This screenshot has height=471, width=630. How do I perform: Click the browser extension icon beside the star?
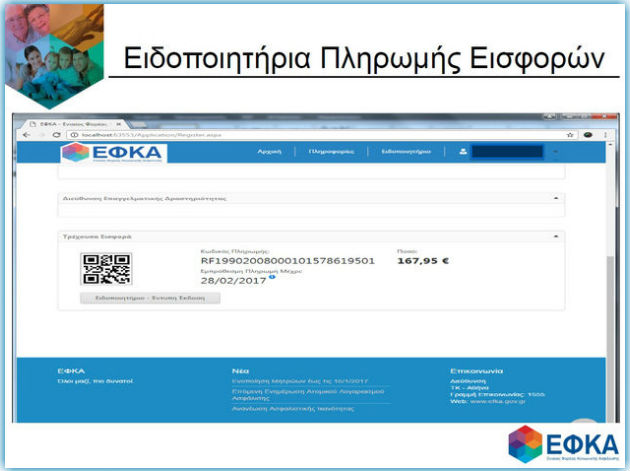coord(588,135)
